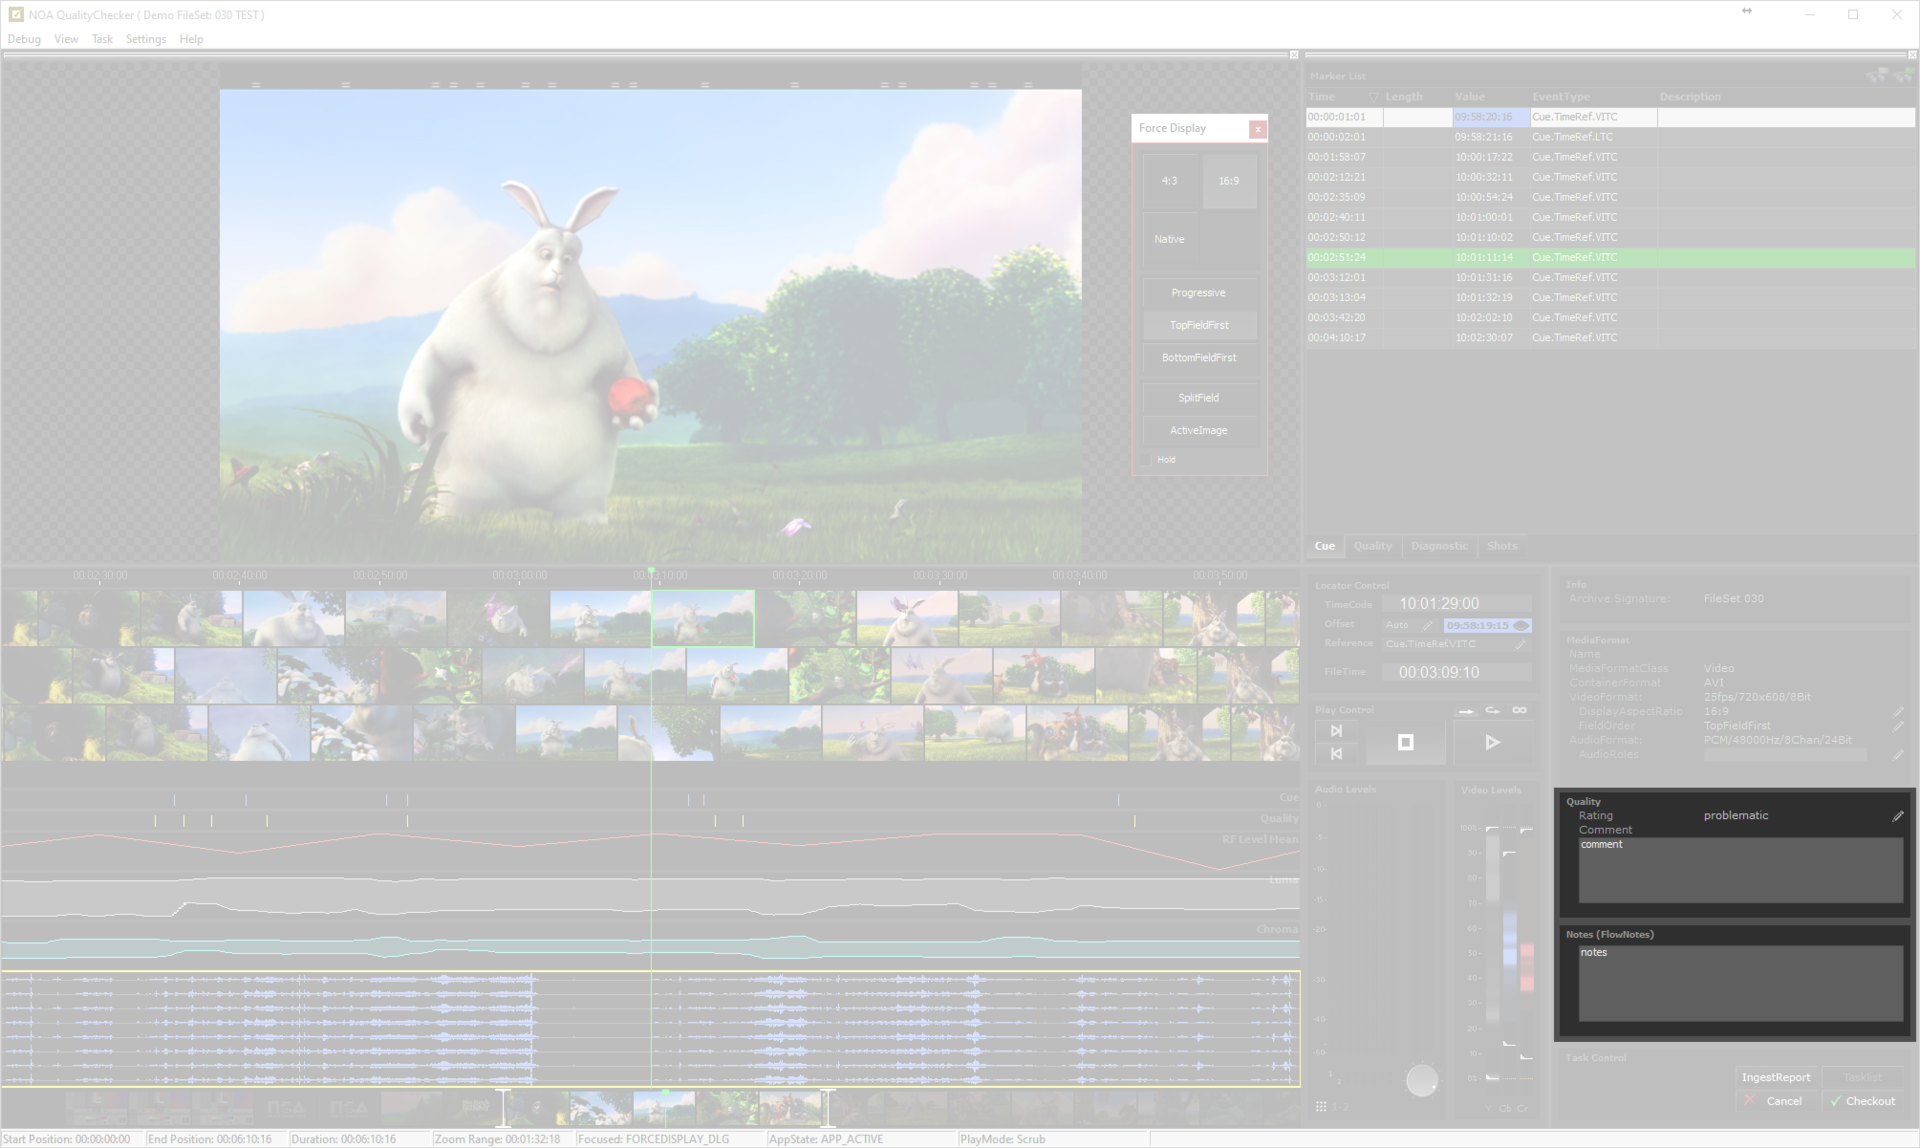Click the Reference Cue.TimeRef.VITC pencil icon
The height and width of the screenshot is (1148, 1920).
coord(1520,645)
